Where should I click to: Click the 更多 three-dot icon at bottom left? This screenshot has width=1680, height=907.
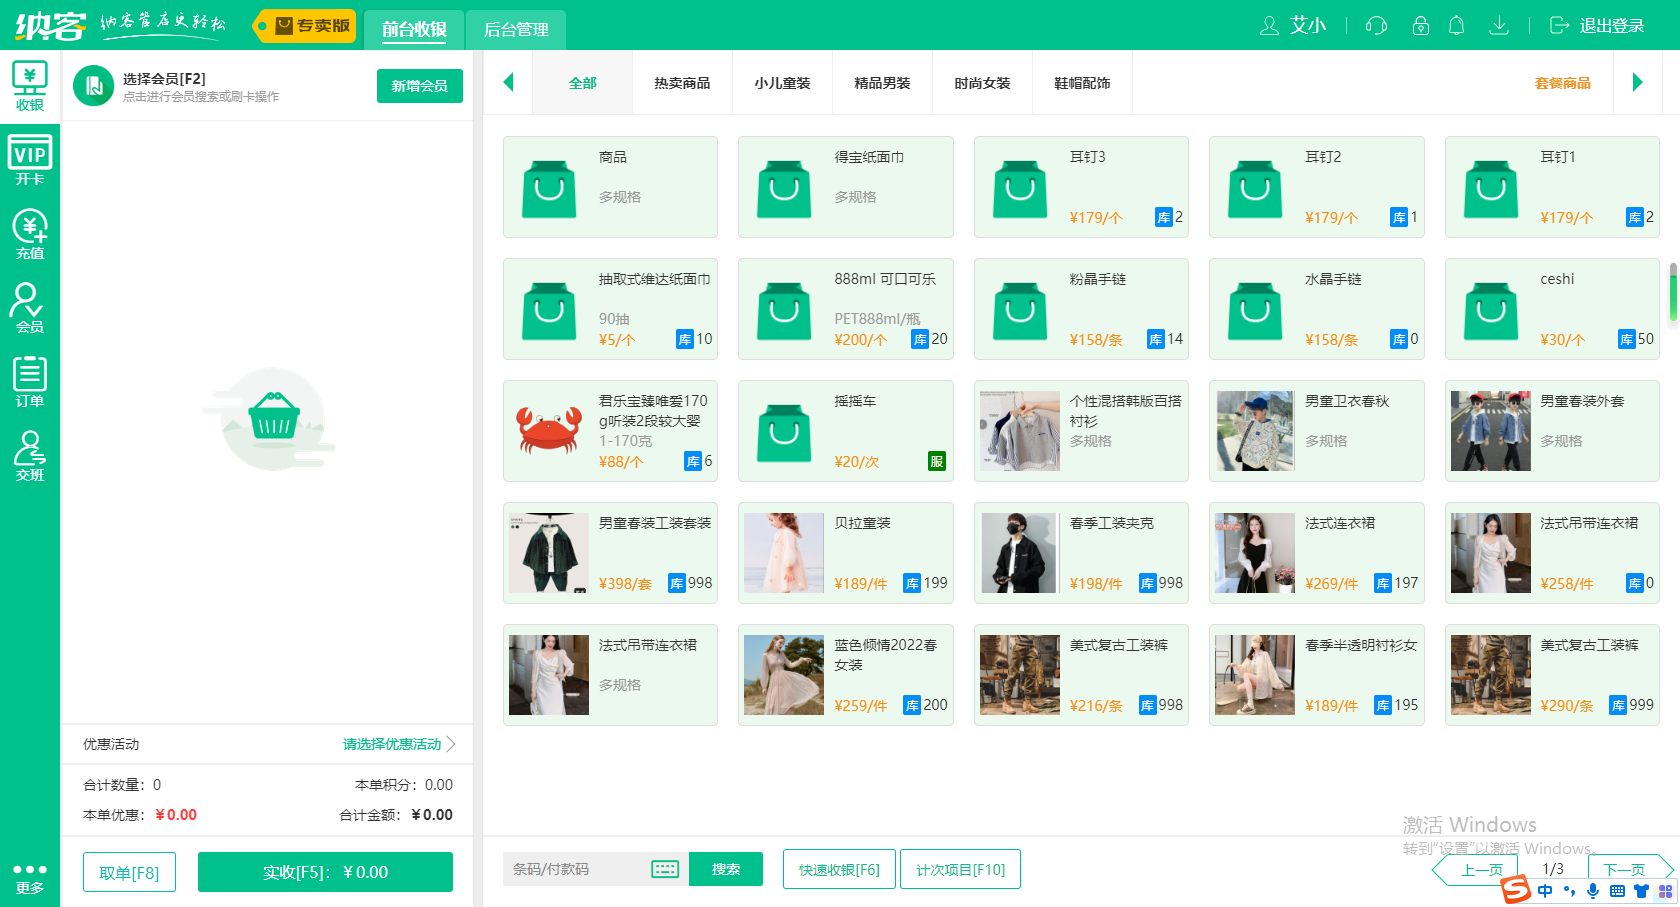(x=29, y=870)
